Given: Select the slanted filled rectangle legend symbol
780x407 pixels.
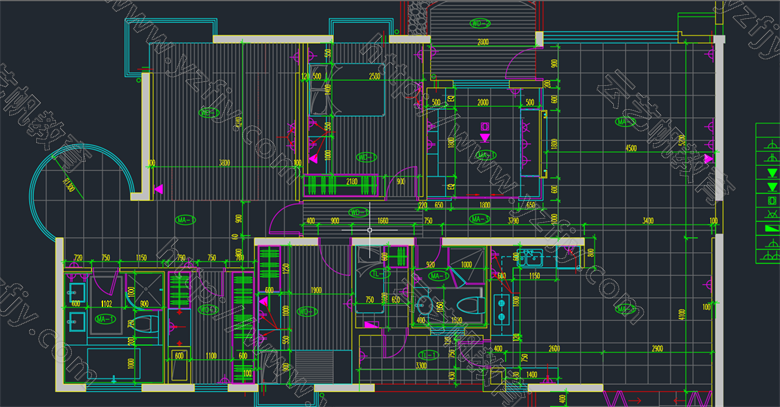Looking at the screenshot, I should coord(772,228).
